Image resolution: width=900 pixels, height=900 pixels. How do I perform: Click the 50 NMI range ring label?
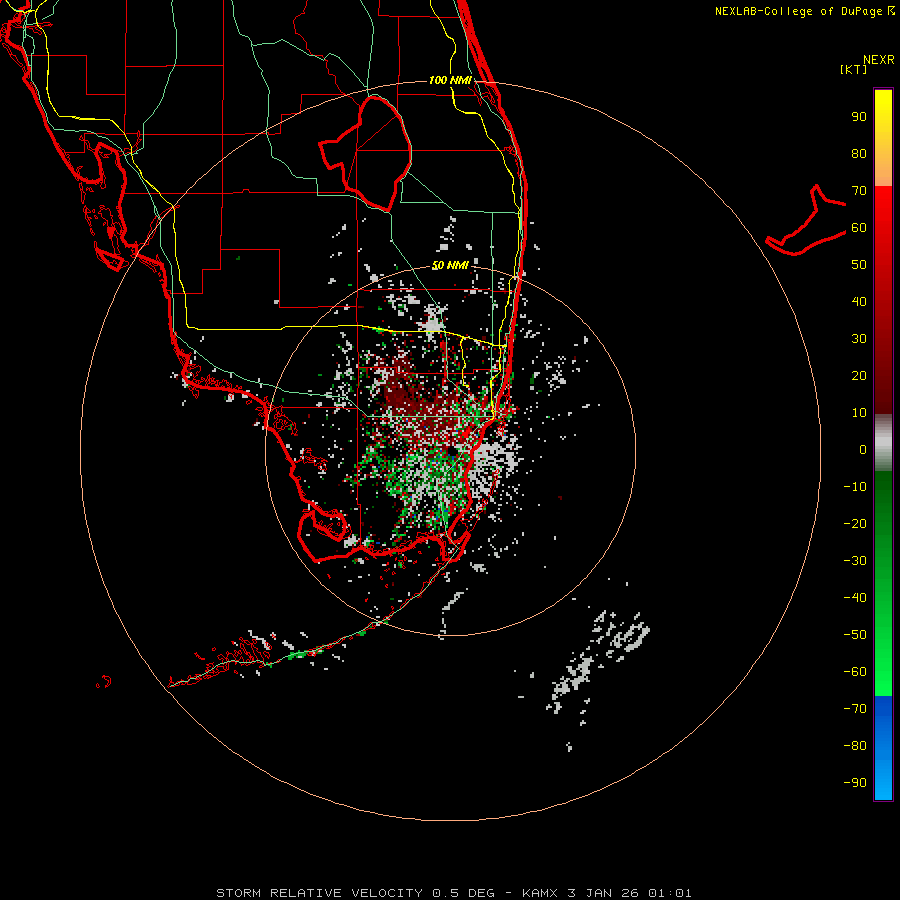point(450,265)
